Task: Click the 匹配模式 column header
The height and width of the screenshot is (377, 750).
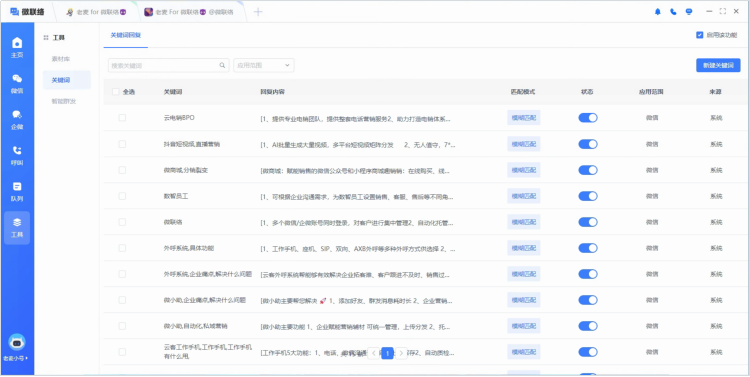Action: coord(523,92)
